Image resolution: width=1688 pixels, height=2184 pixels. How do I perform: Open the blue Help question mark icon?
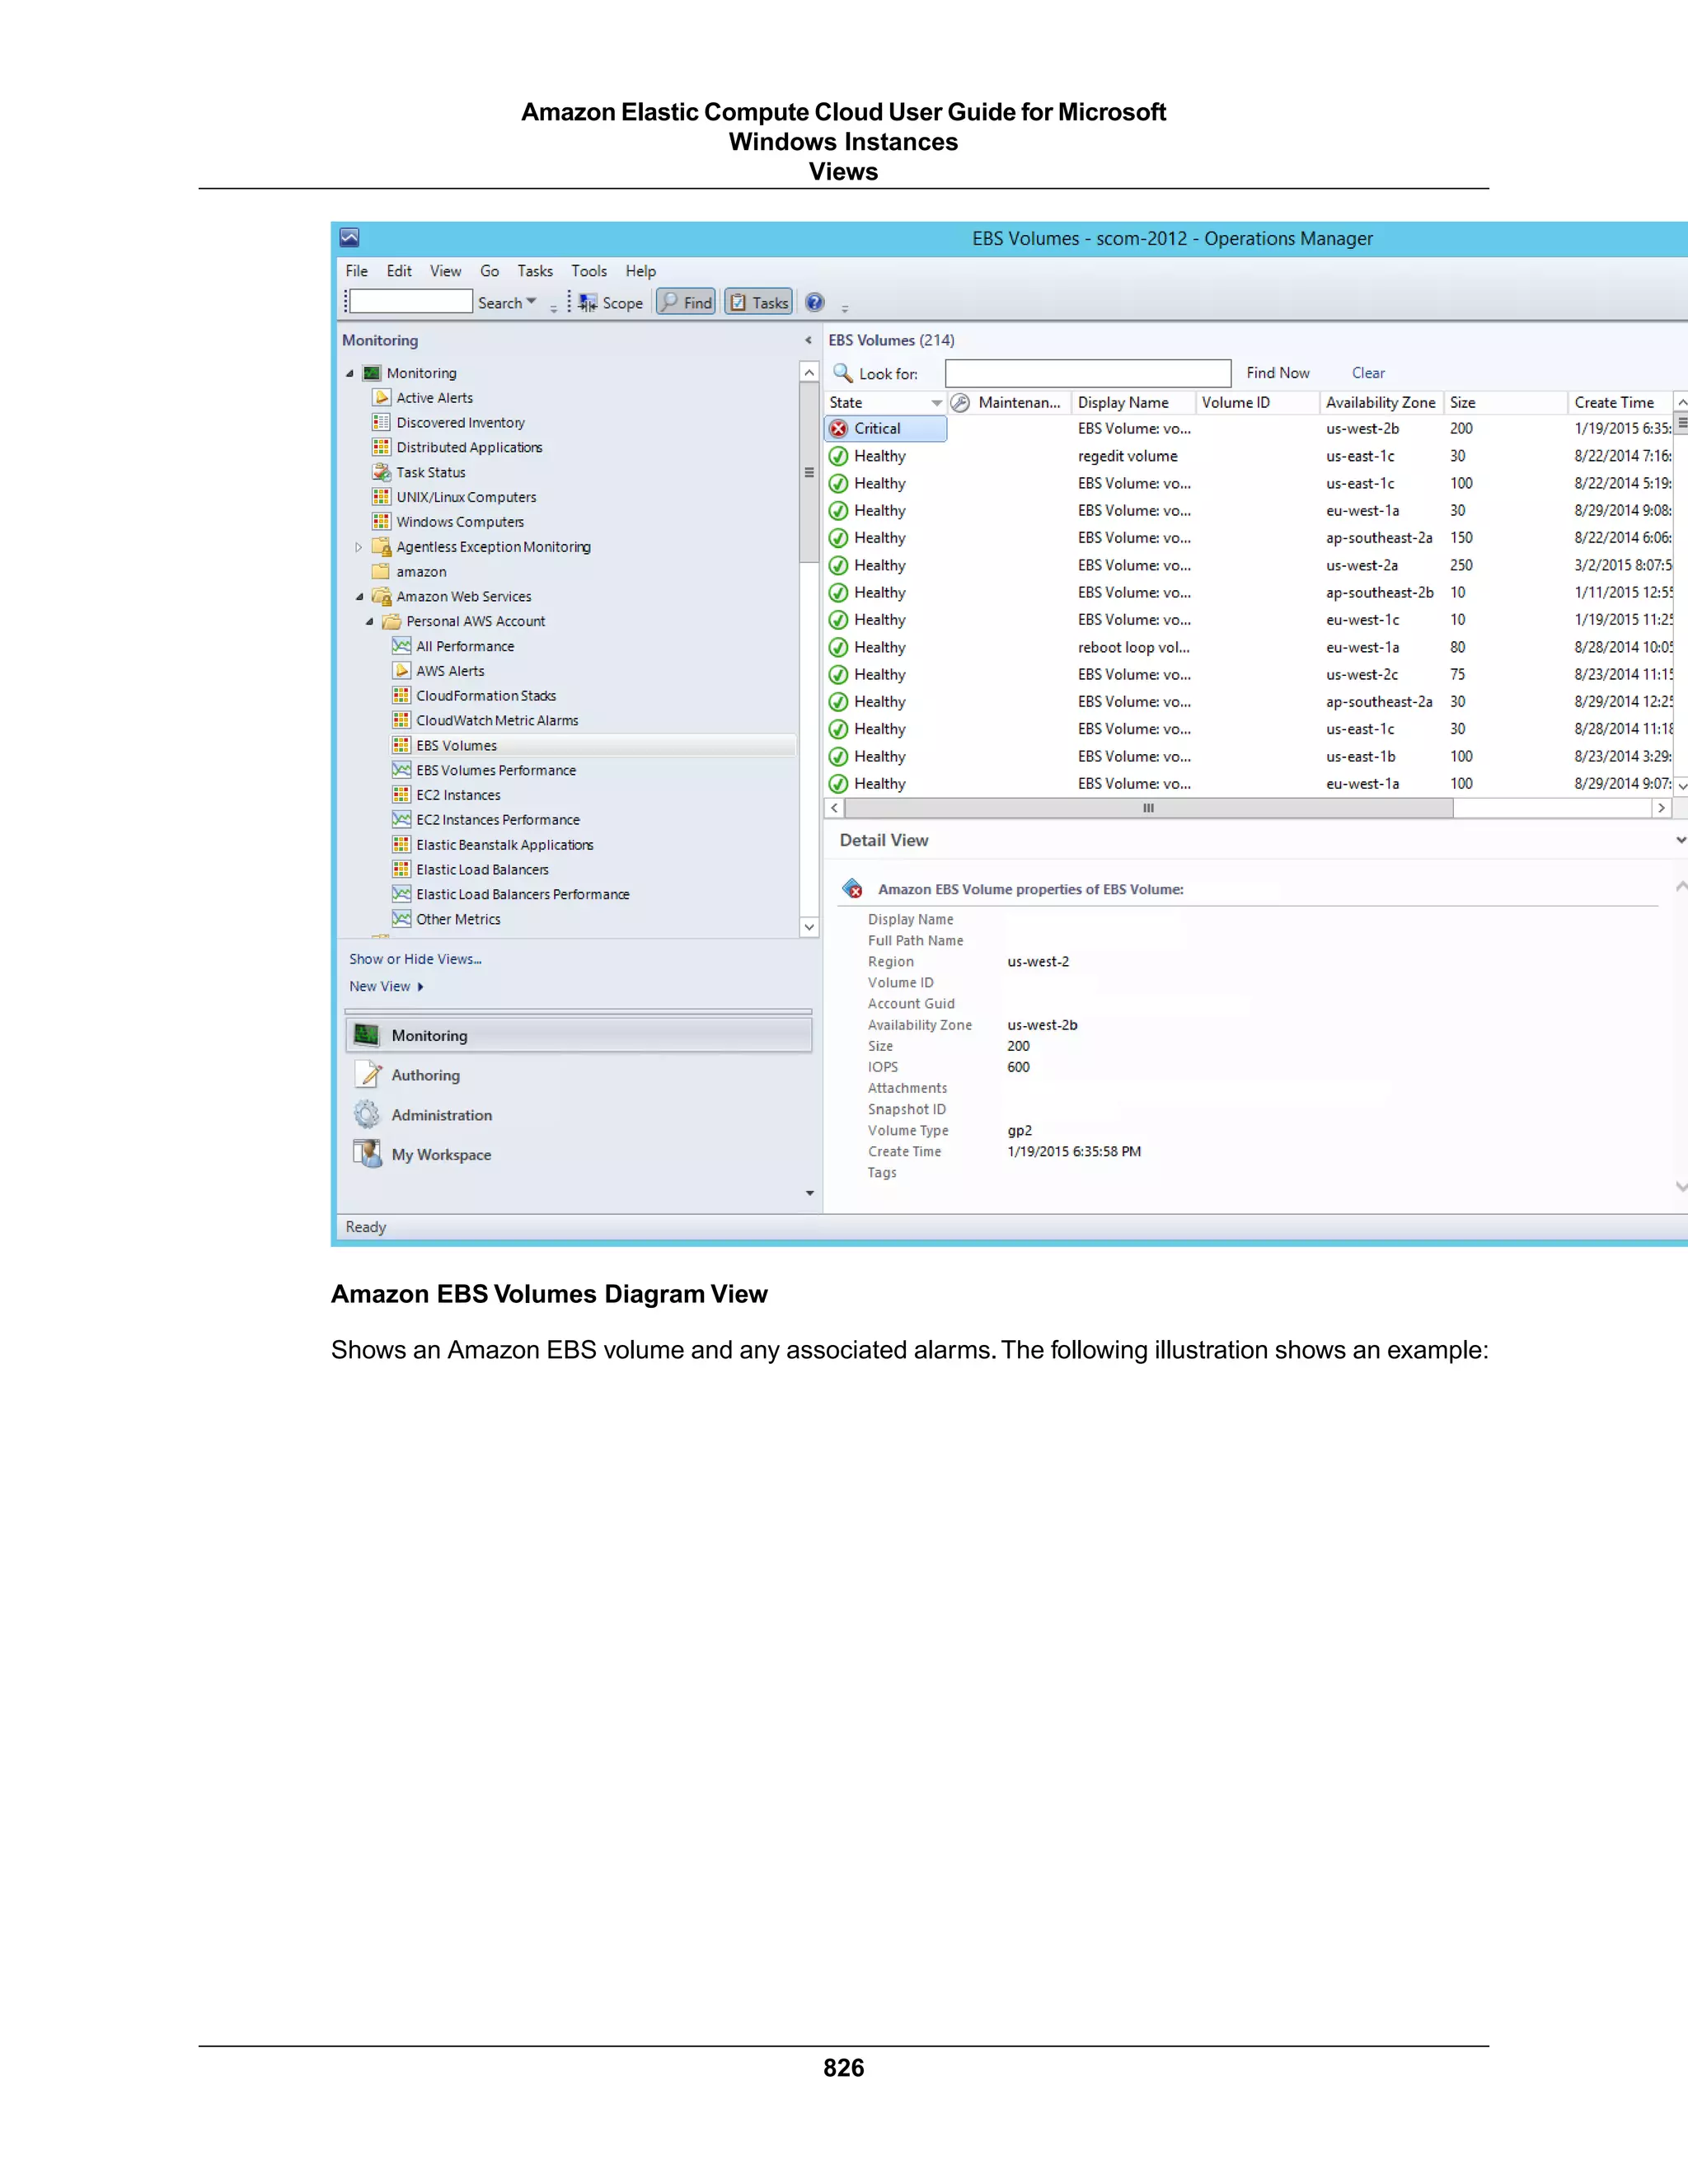[815, 302]
